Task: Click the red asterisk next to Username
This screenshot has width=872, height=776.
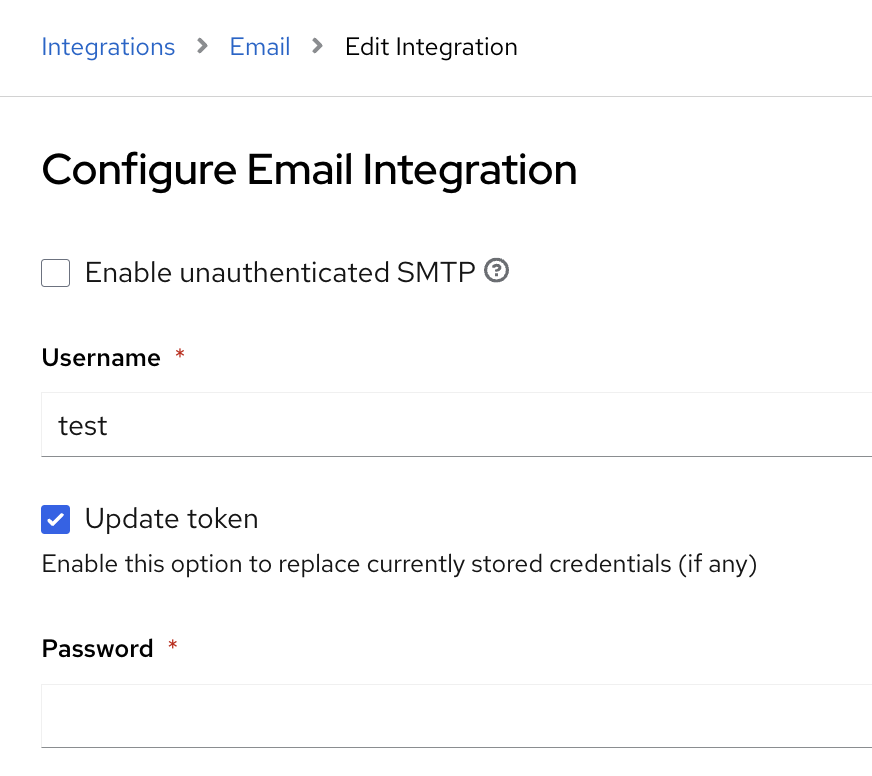Action: pos(180,355)
